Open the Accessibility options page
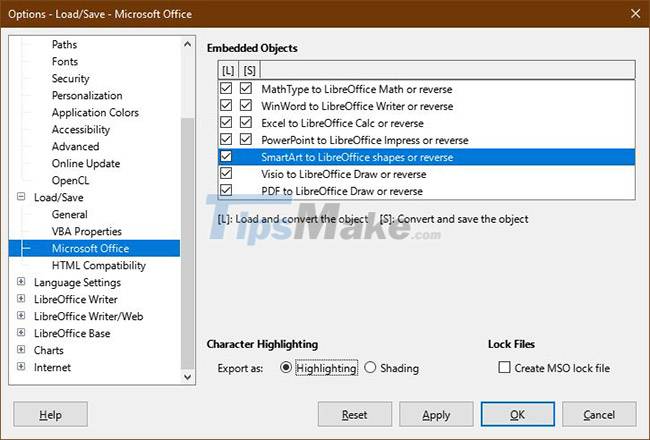Screen dimensions: 650x440 tap(81, 129)
